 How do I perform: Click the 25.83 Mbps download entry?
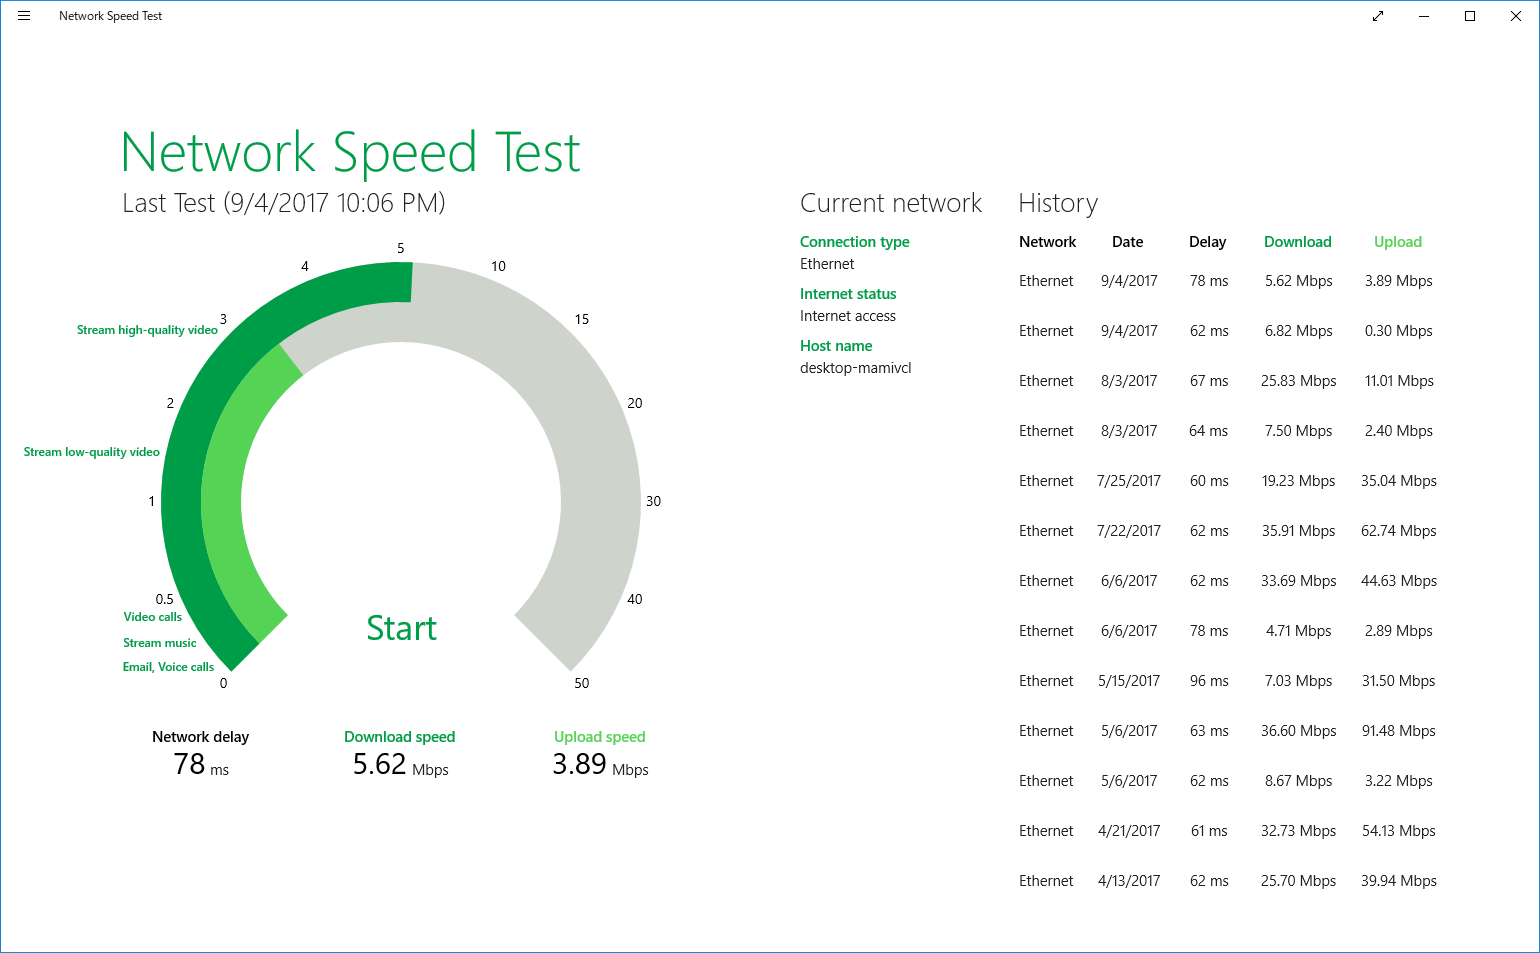tap(1299, 381)
